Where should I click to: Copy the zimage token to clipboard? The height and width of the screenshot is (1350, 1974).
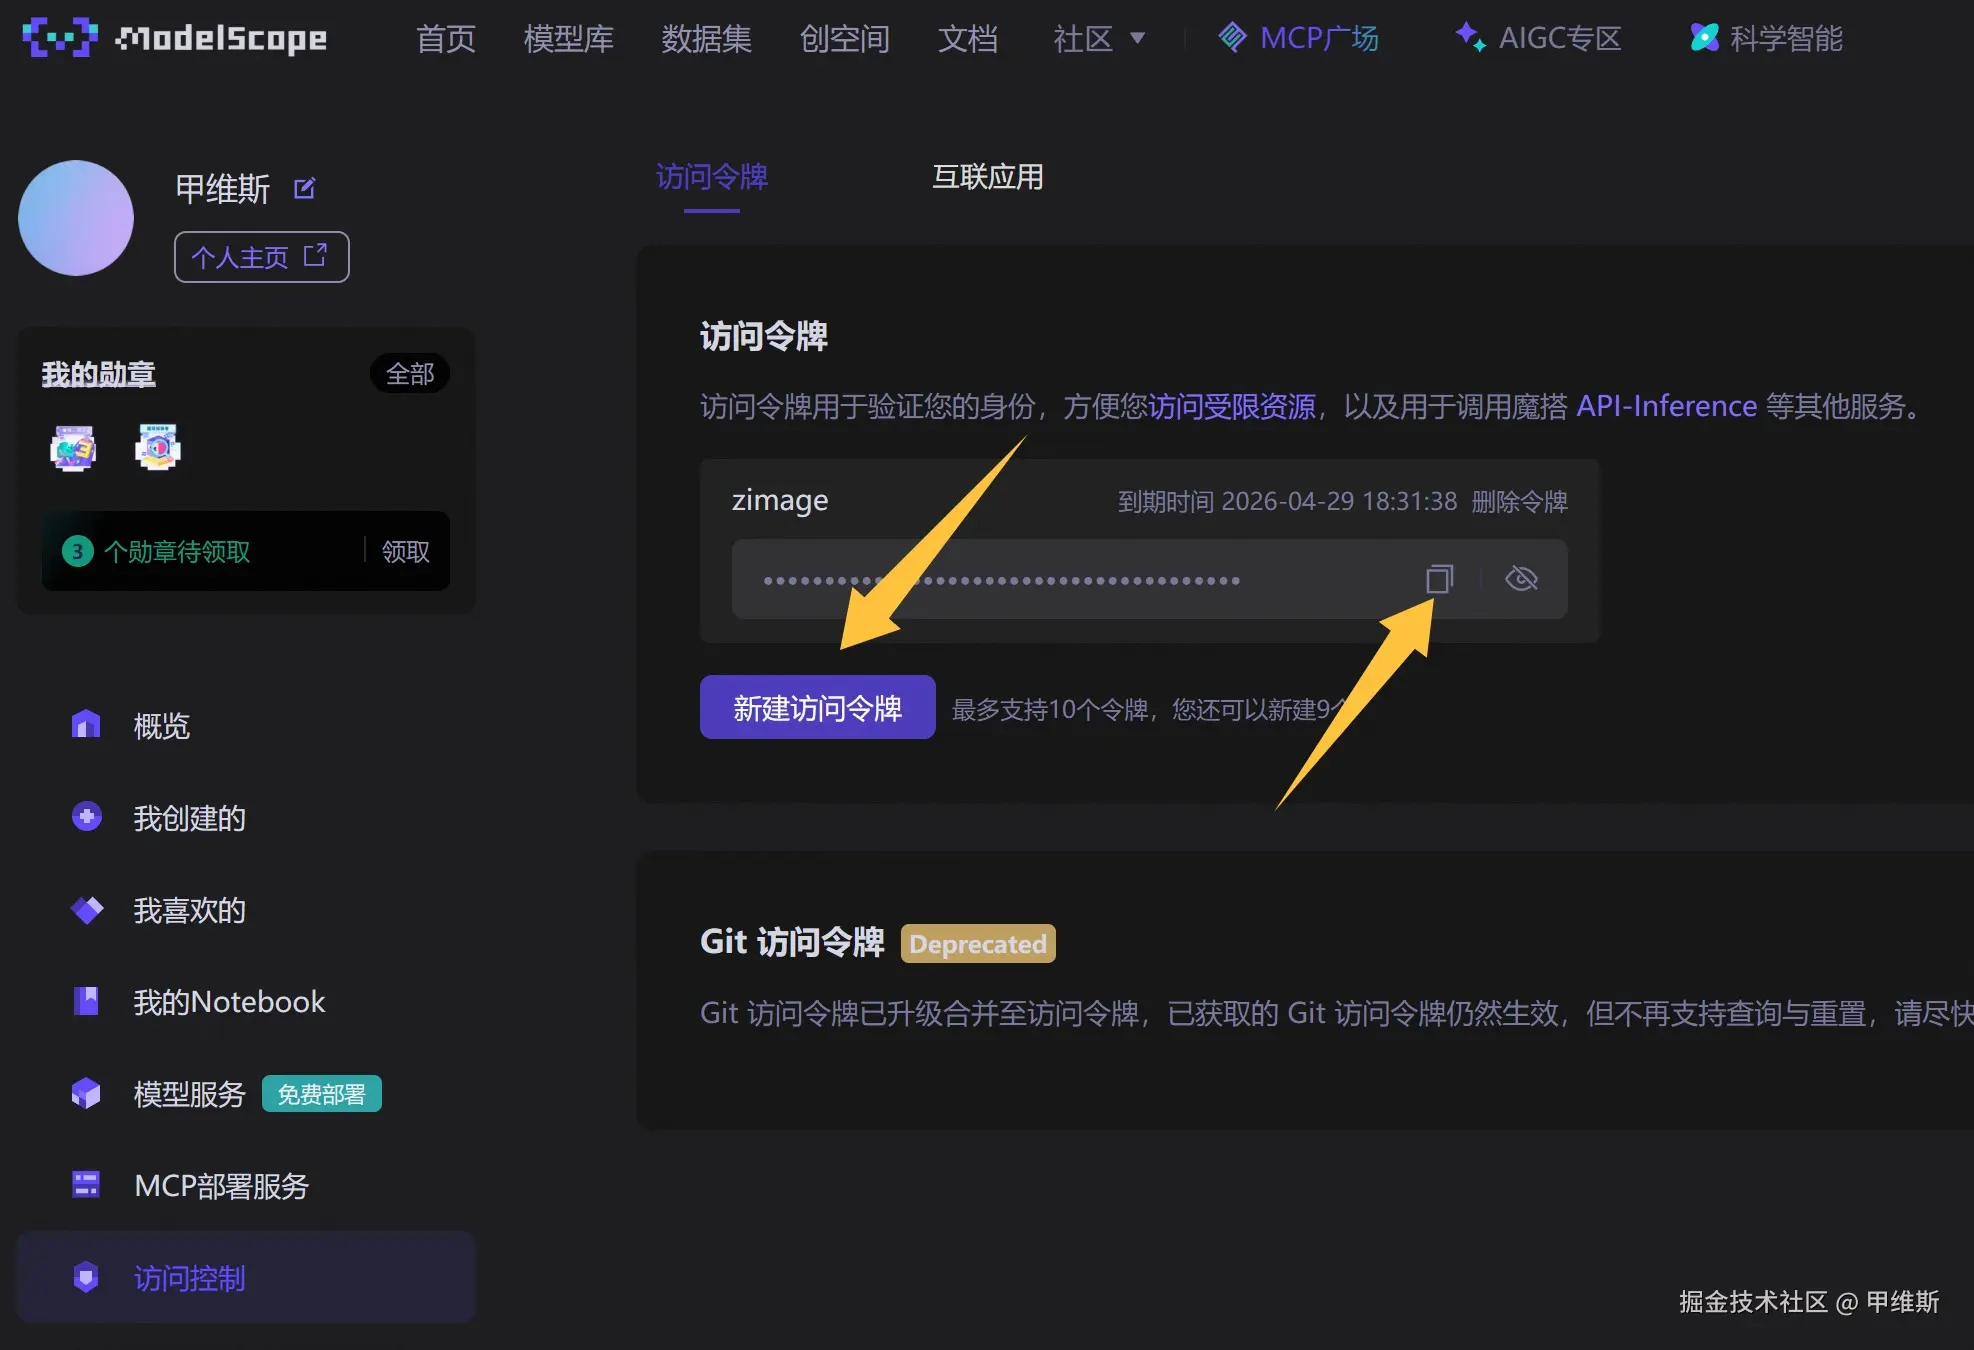[x=1439, y=579]
